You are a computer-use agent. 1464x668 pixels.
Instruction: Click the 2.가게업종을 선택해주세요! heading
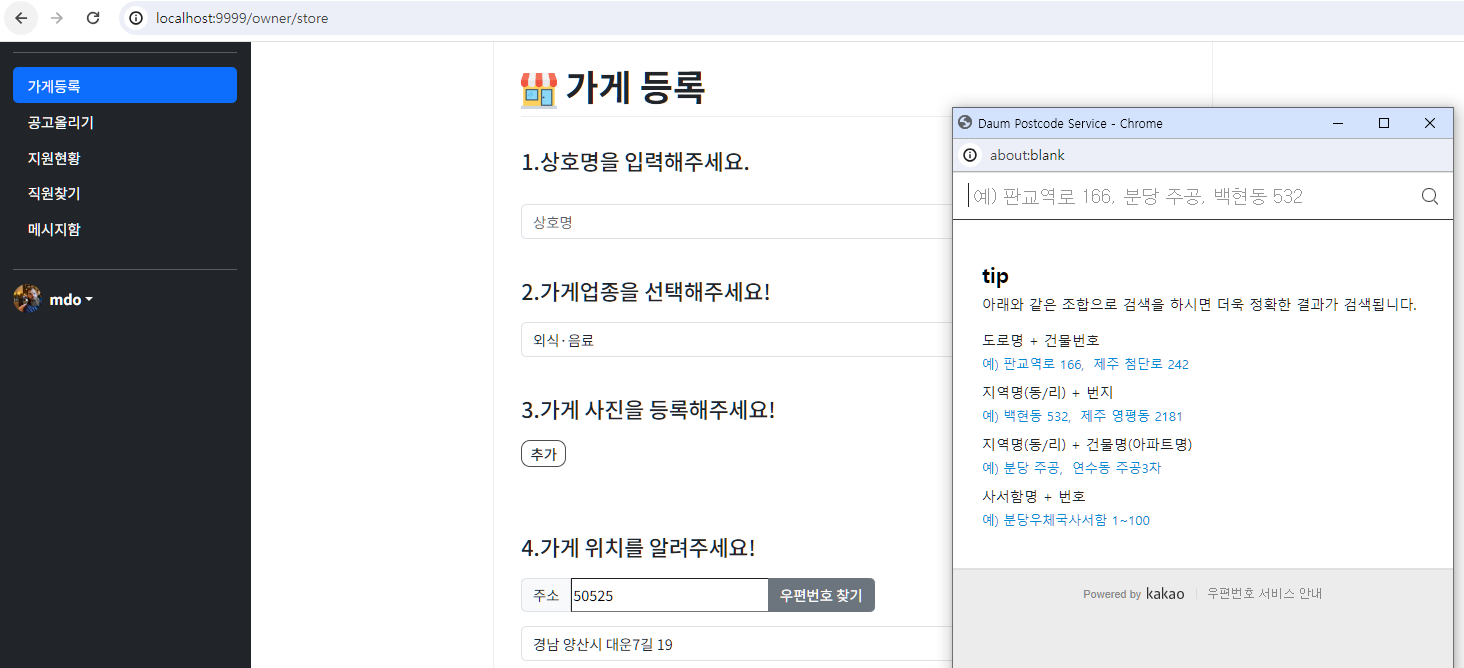click(x=646, y=292)
